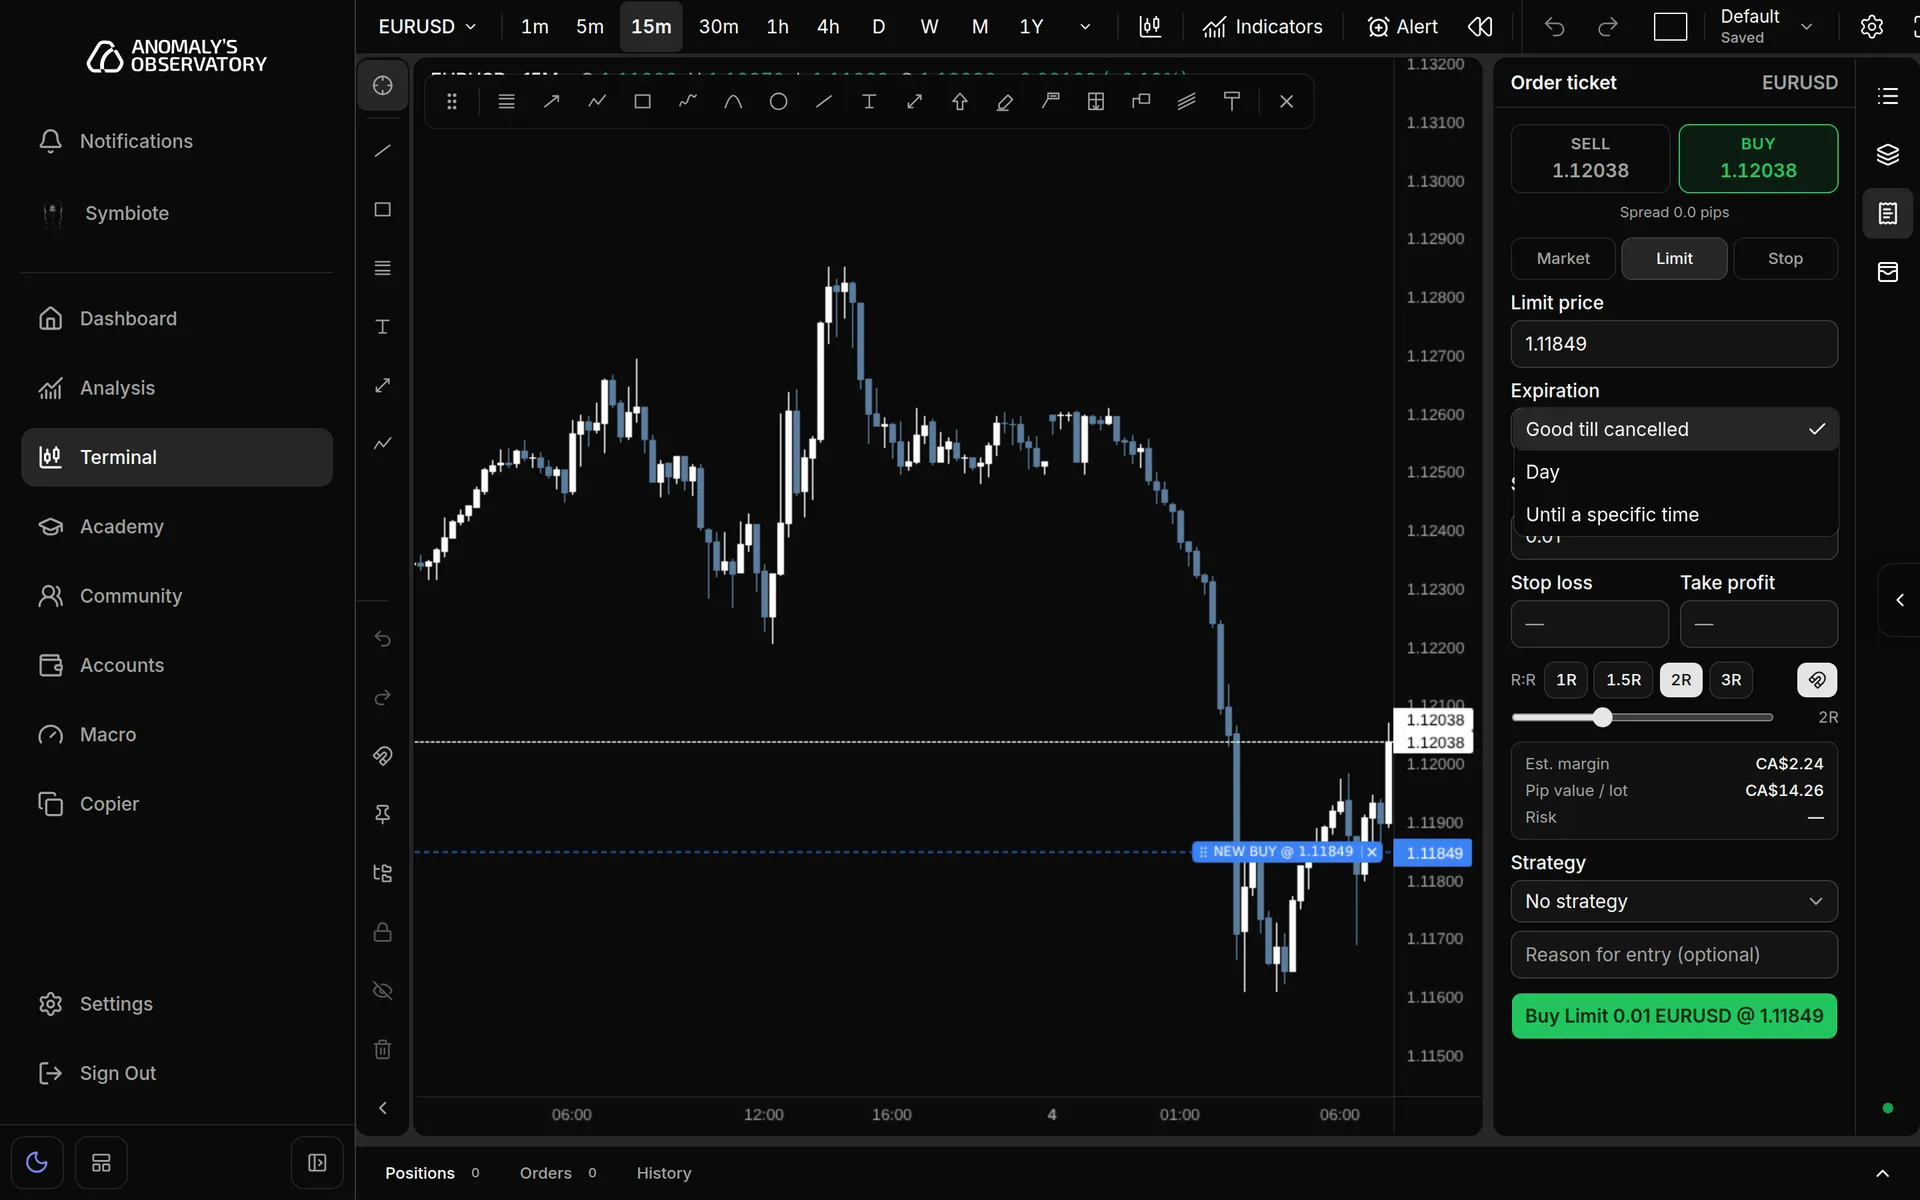Open the watchlist icon on right rail

[x=1887, y=96]
